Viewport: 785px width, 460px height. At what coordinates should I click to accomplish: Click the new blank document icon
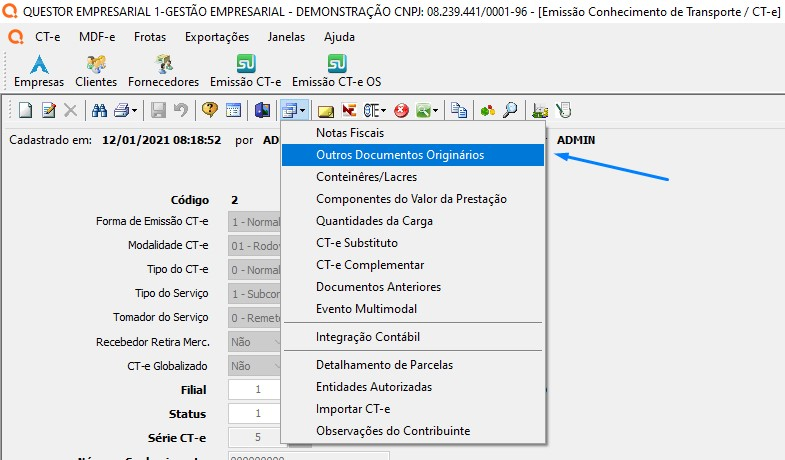25,110
